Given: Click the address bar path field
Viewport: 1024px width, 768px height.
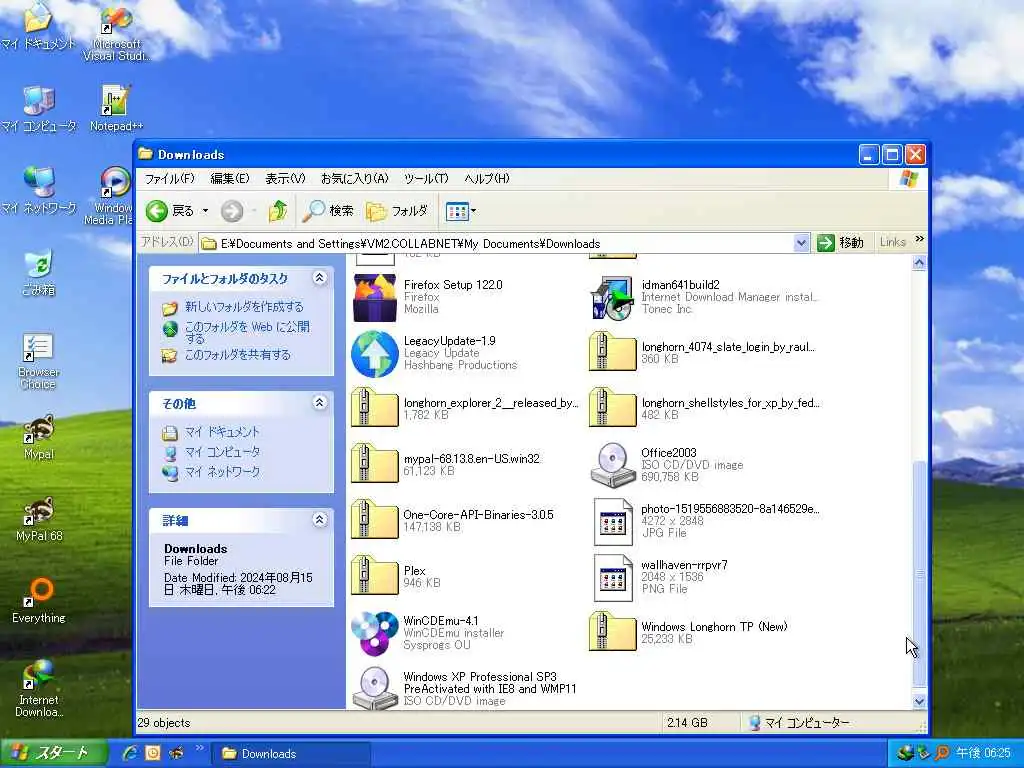Looking at the screenshot, I should coord(496,244).
